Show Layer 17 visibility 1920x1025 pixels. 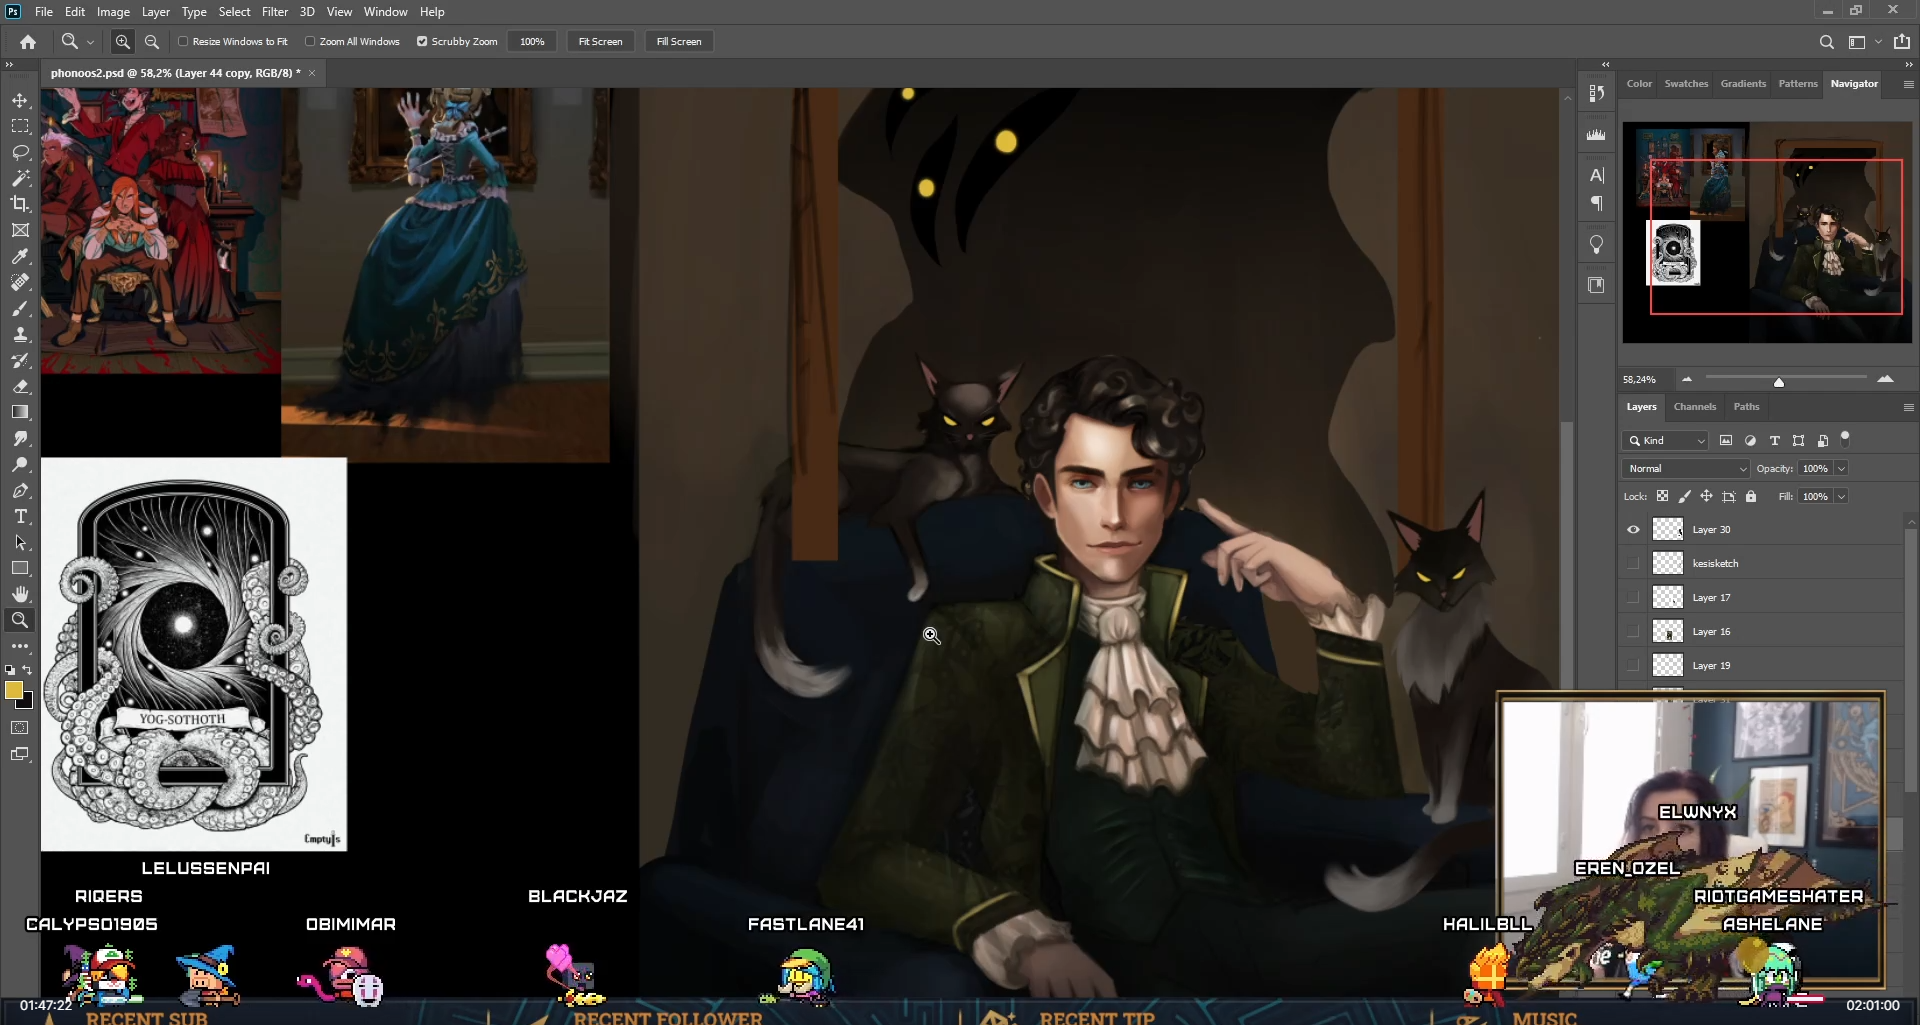click(1633, 597)
